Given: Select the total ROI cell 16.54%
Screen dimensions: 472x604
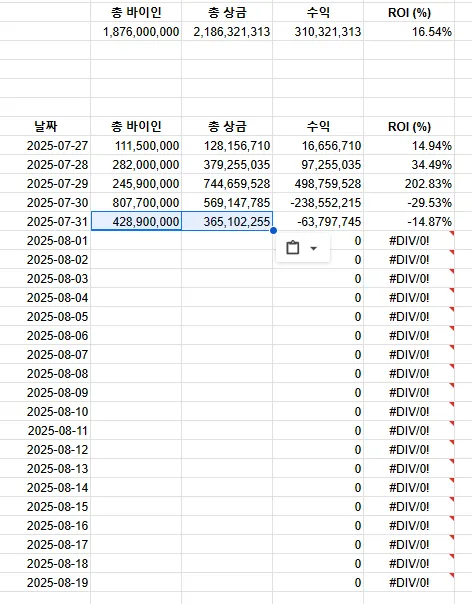Looking at the screenshot, I should click(409, 32).
